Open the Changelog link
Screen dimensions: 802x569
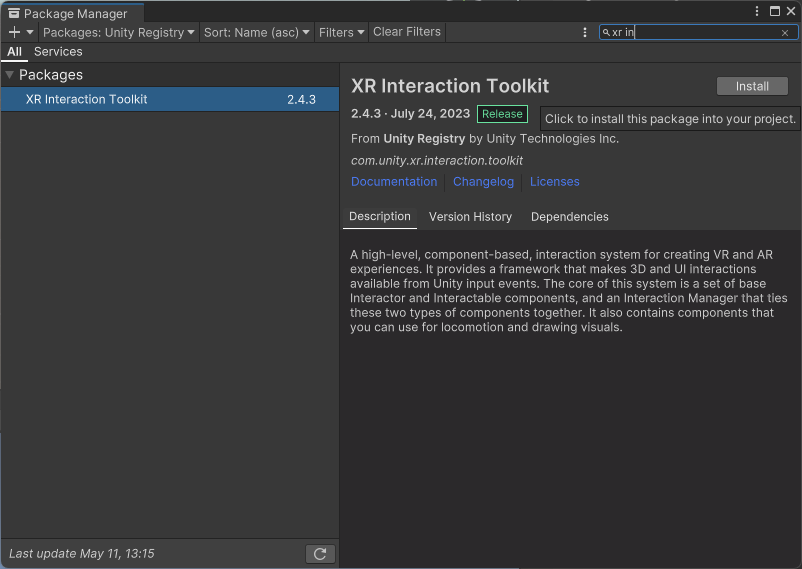click(x=483, y=182)
